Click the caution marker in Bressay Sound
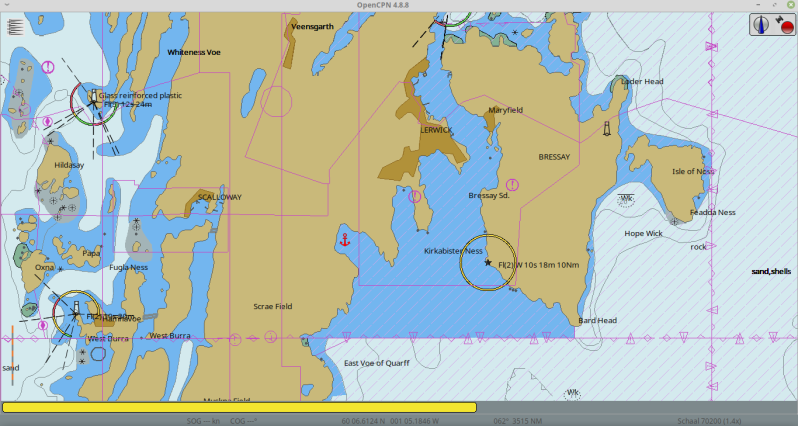 (512, 185)
